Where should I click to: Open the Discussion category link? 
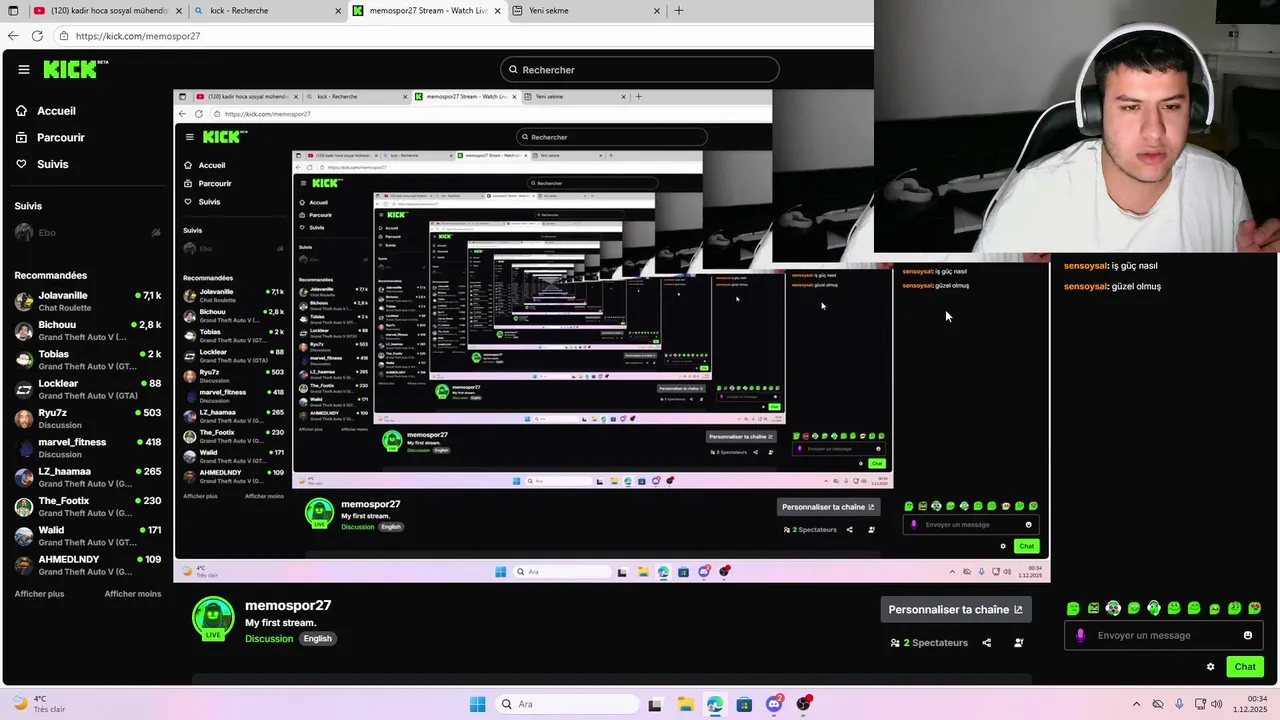pyautogui.click(x=269, y=639)
